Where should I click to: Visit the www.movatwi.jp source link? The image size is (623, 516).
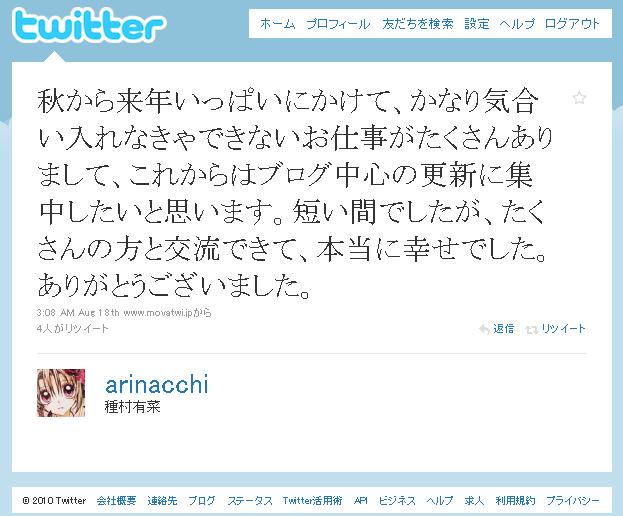[x=158, y=313]
